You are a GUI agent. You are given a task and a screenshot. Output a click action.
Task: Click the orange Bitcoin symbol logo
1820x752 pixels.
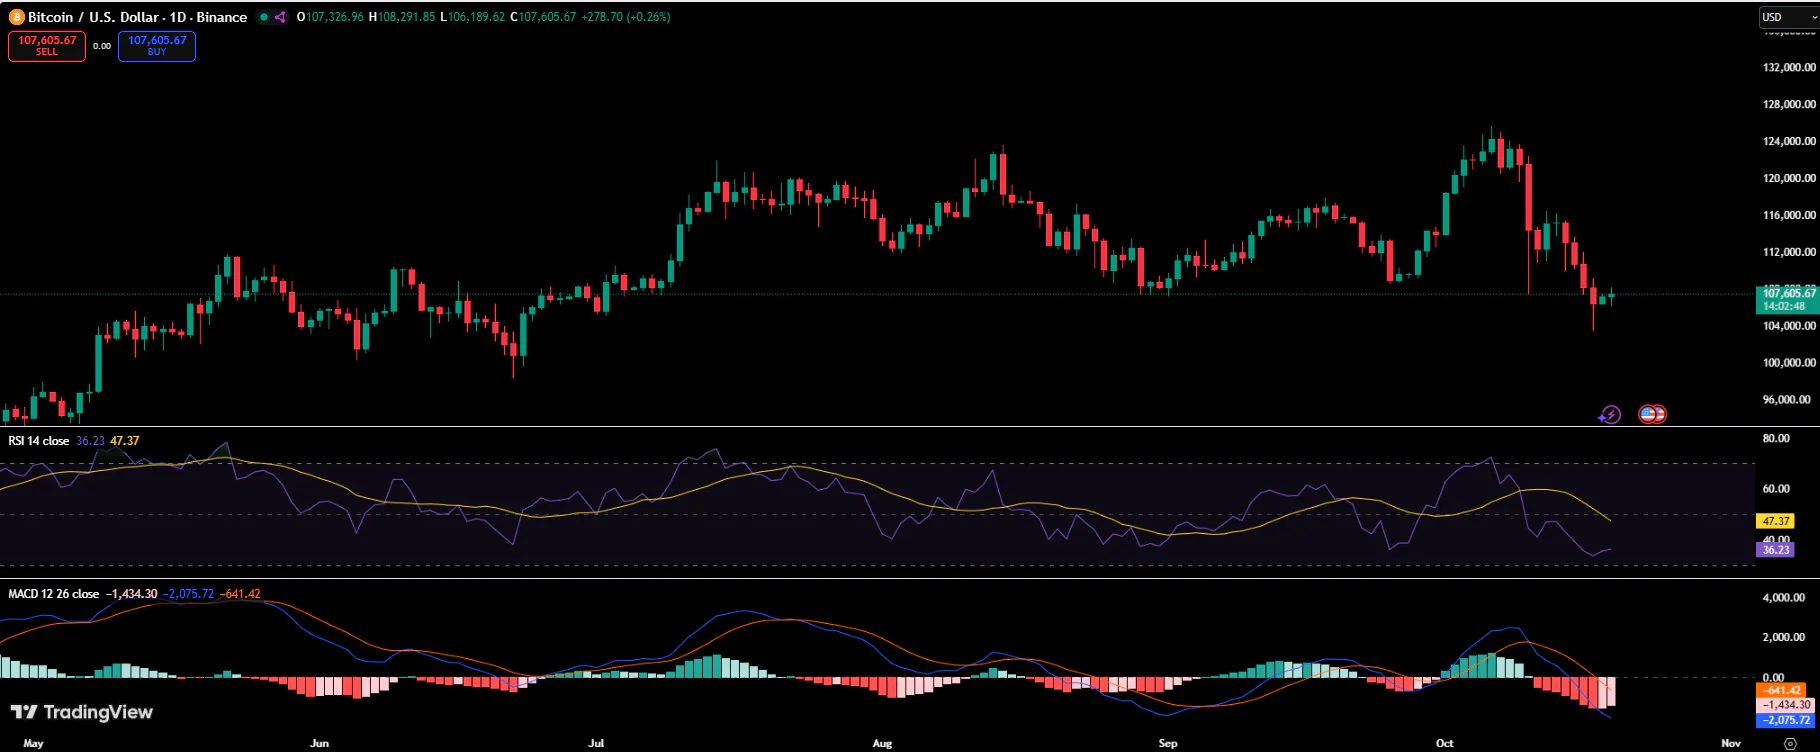pyautogui.click(x=16, y=17)
